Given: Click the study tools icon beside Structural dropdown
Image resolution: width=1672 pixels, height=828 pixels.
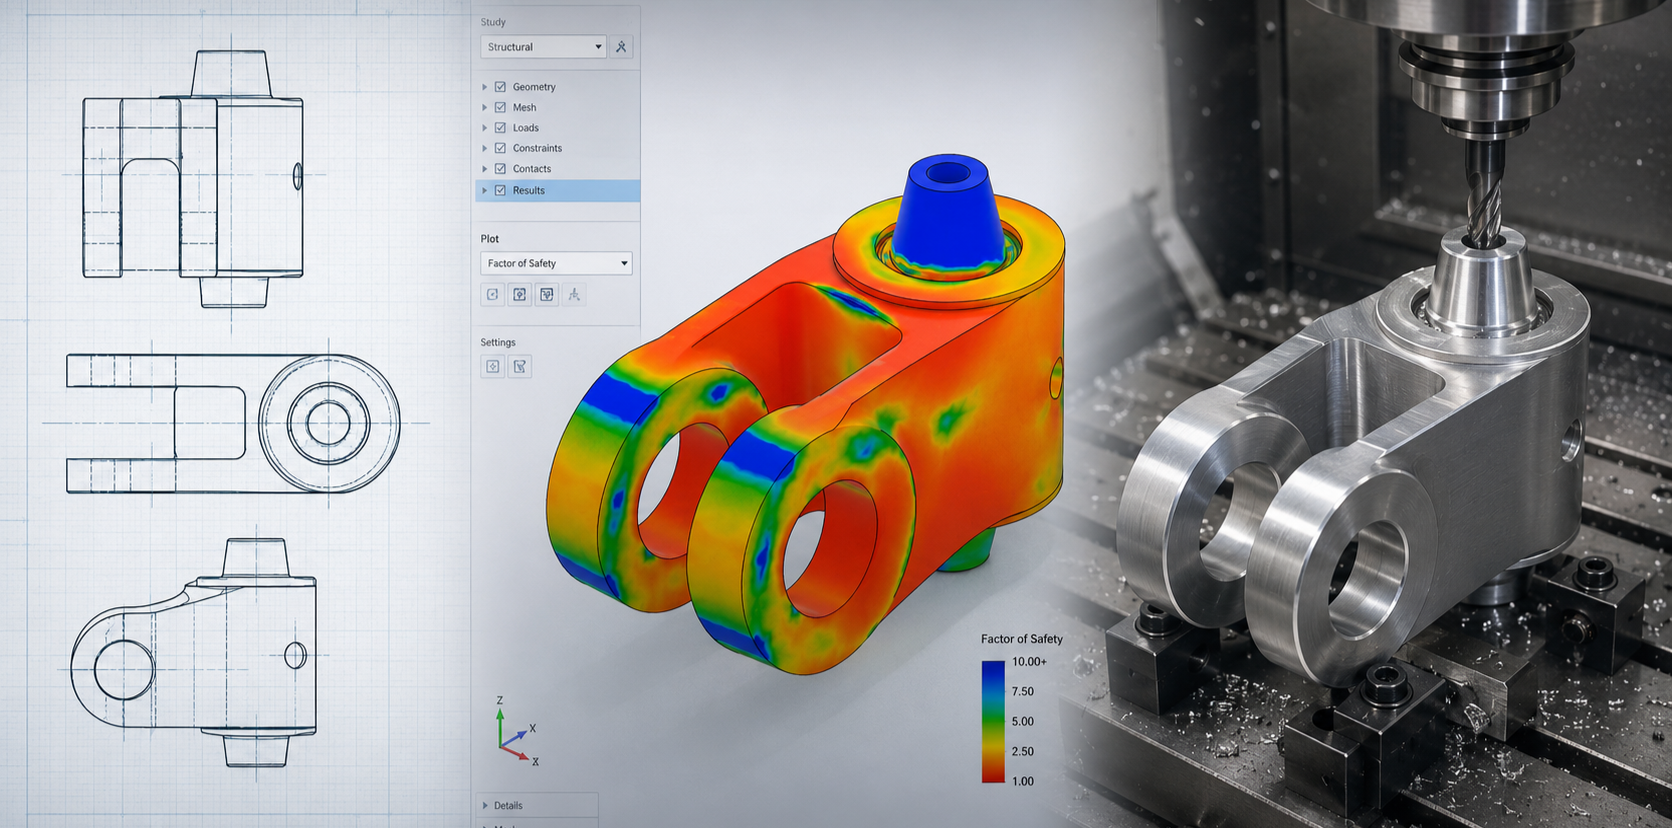Looking at the screenshot, I should pos(621,47).
